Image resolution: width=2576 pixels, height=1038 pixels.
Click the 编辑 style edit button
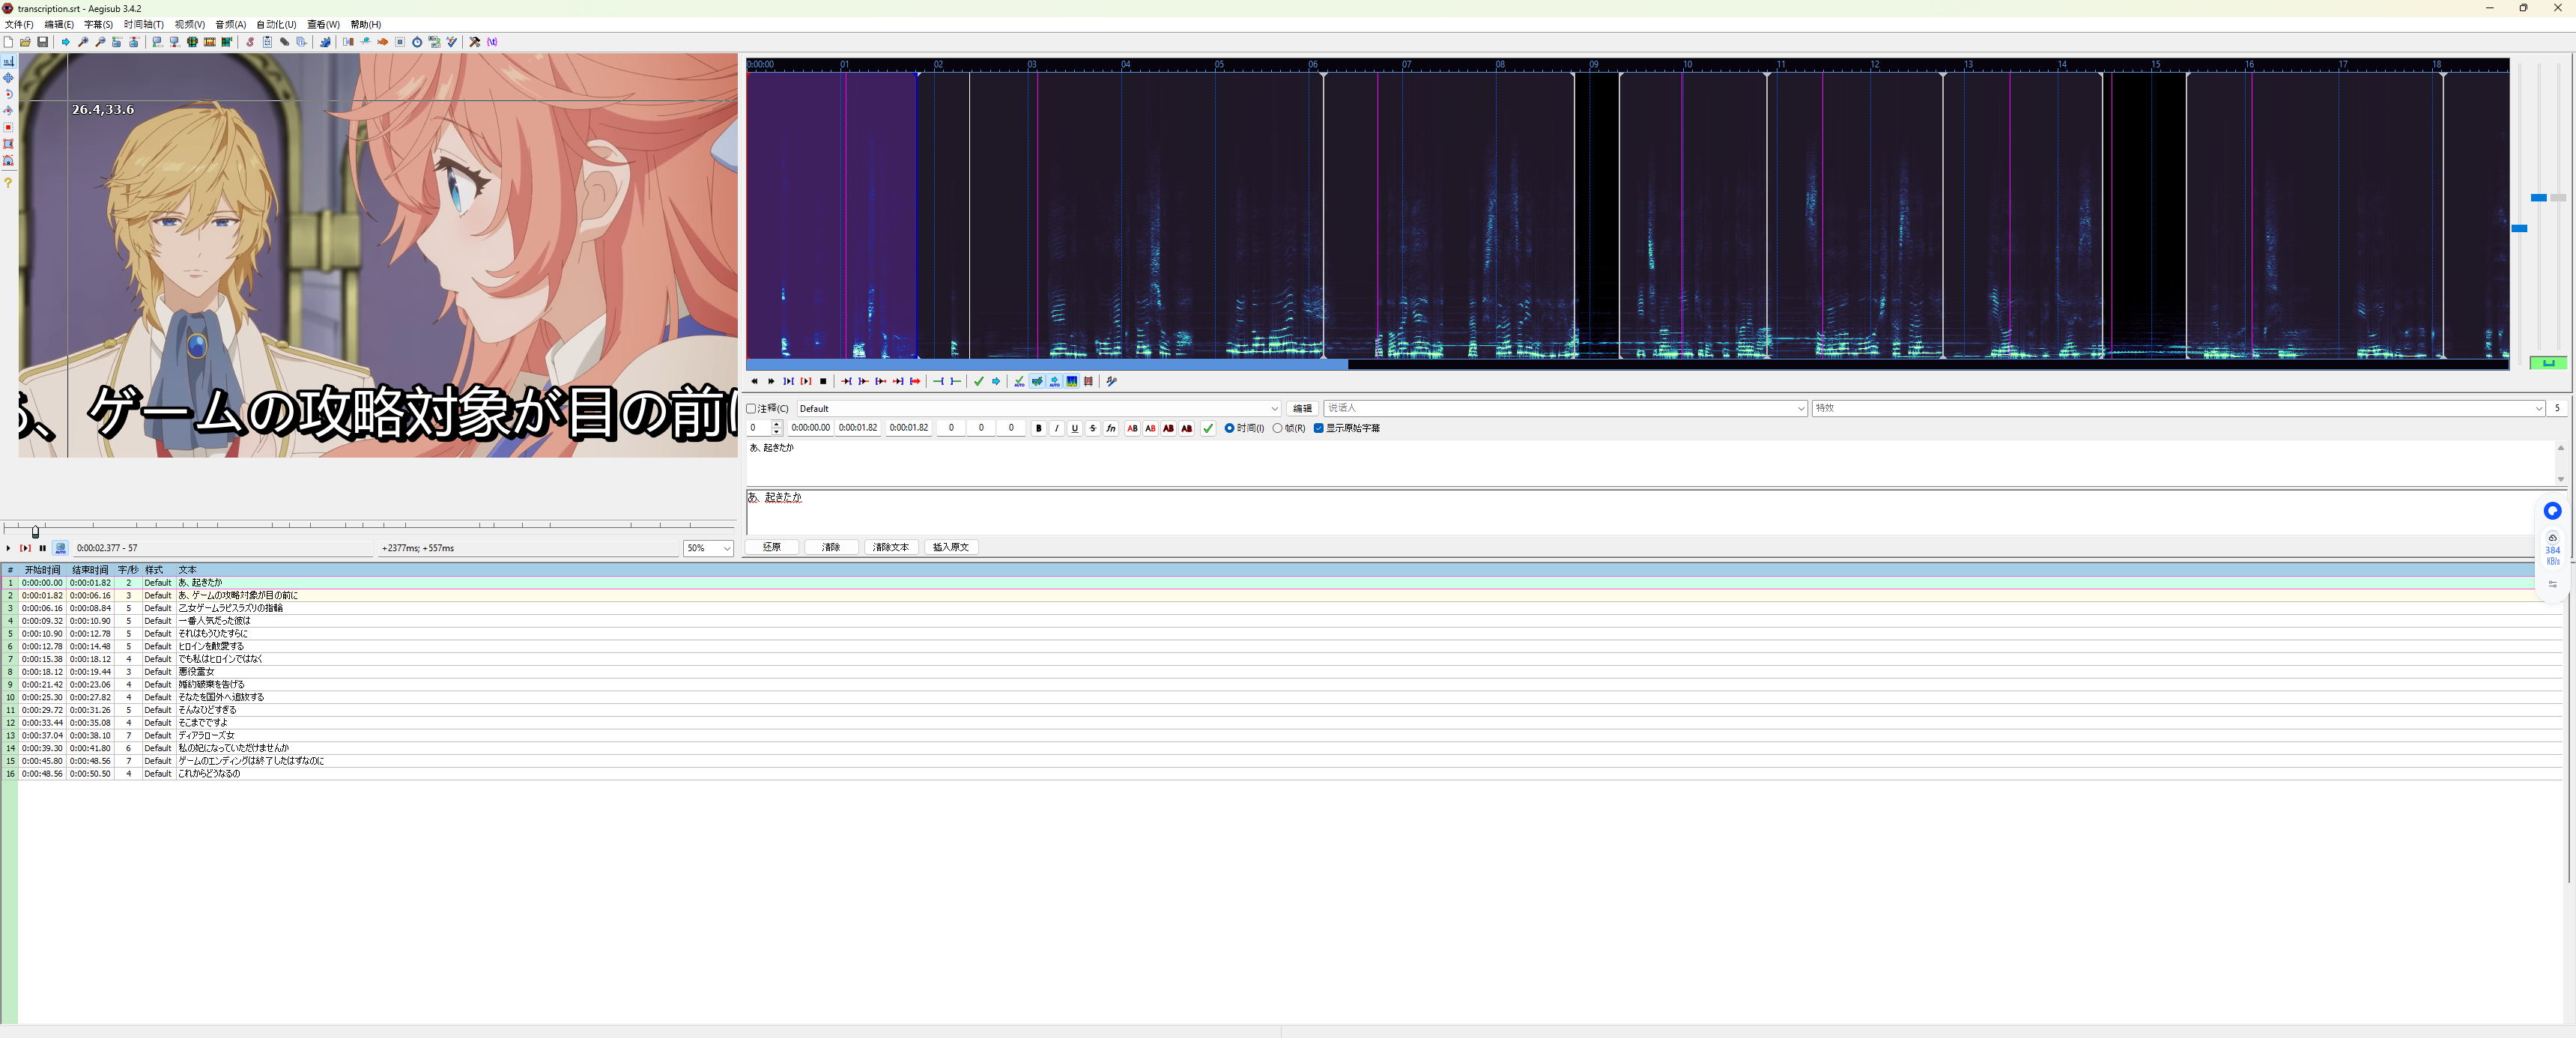coord(1302,408)
